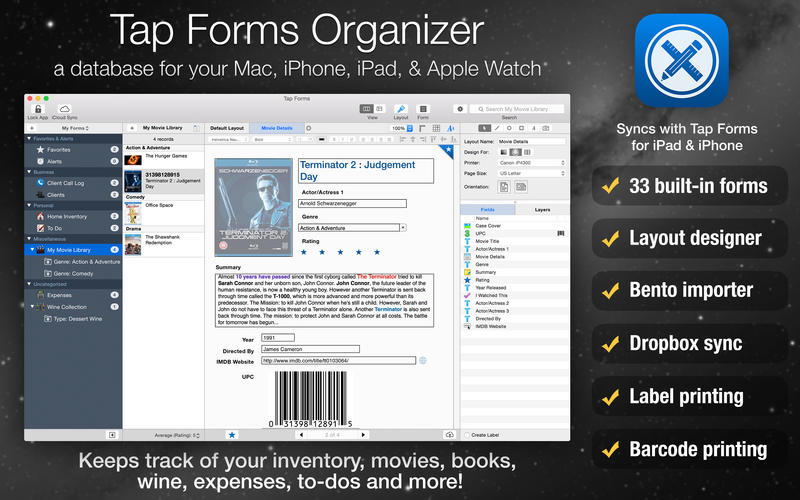Click the globe icon beside IMDB Website

click(423, 360)
